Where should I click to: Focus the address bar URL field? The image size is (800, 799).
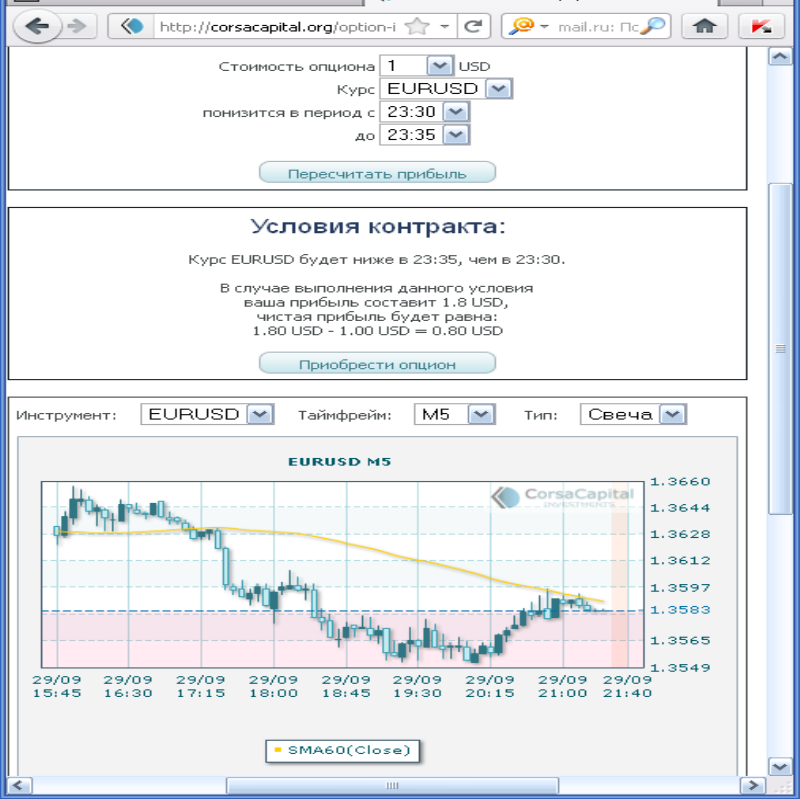(278, 26)
